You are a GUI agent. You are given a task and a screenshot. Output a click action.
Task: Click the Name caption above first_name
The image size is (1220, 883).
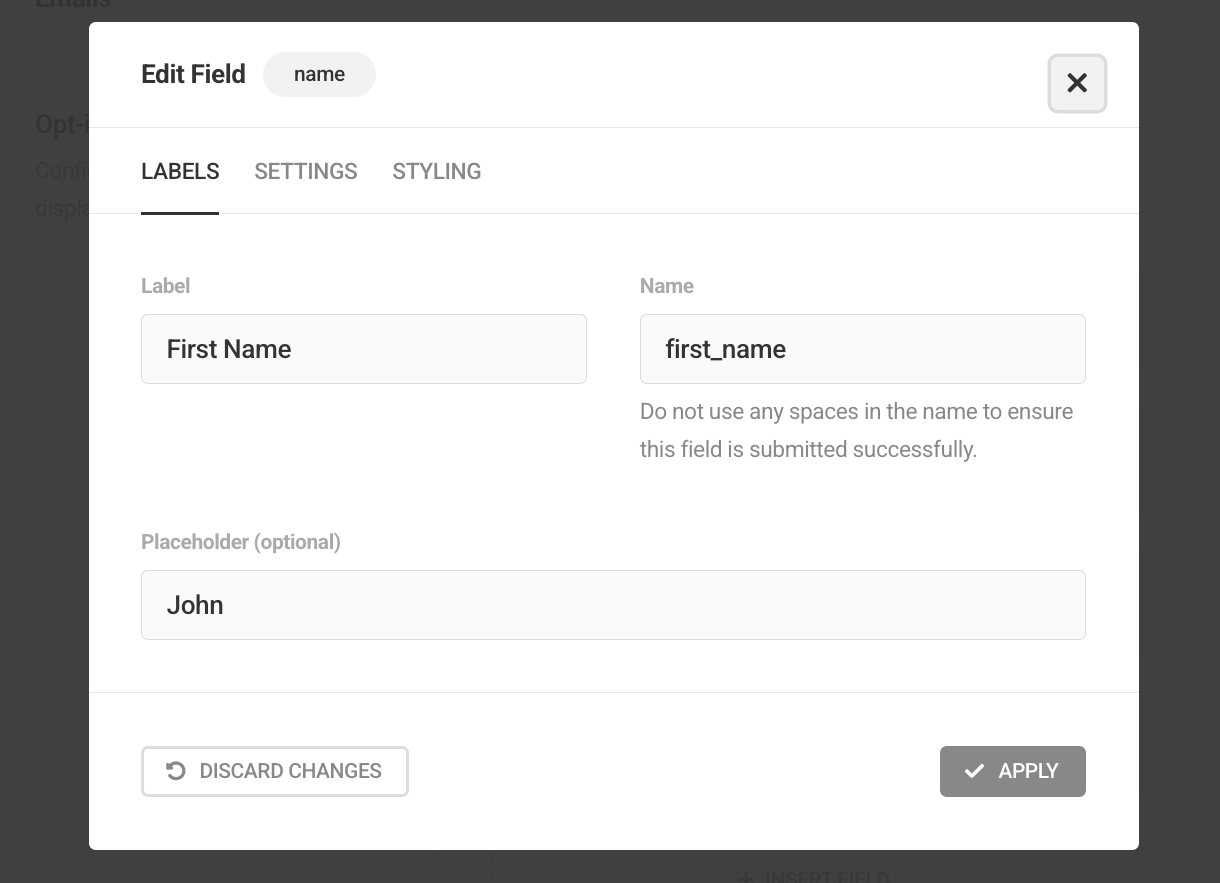pyautogui.click(x=667, y=286)
